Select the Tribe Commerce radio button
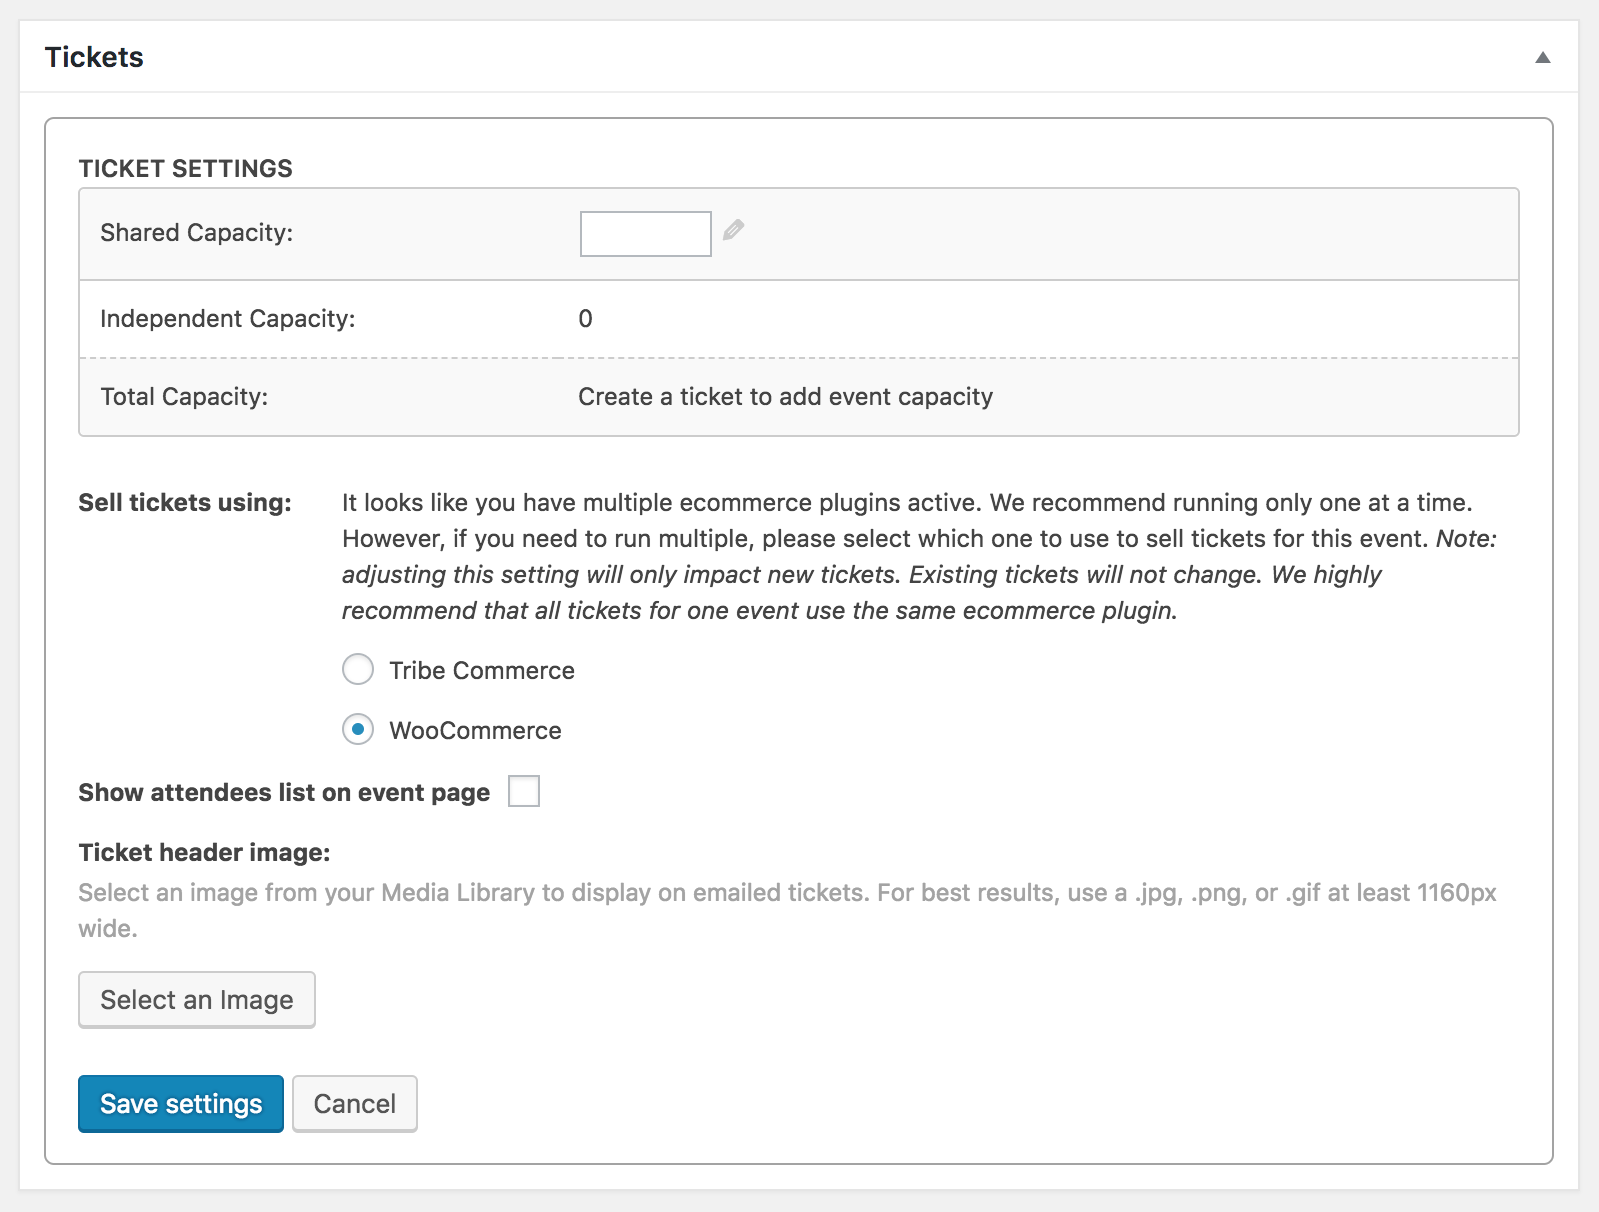 358,669
